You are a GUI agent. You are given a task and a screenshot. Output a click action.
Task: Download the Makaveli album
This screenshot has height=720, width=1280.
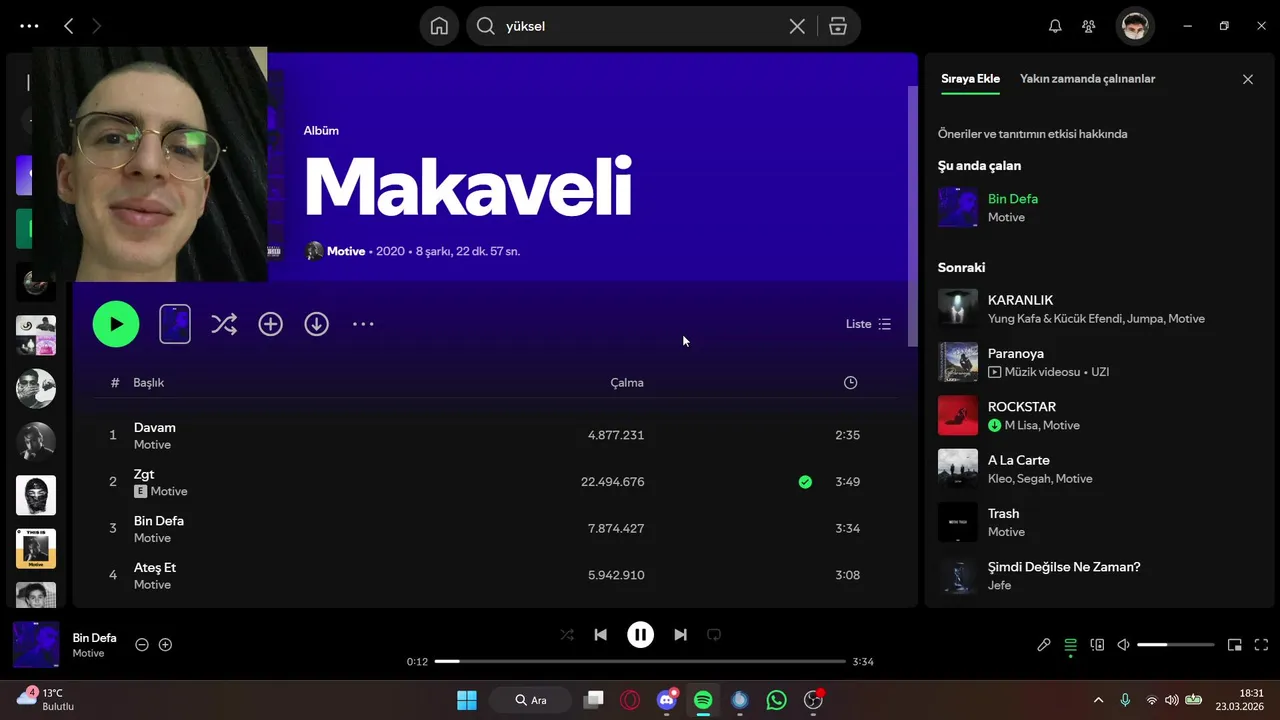[316, 324]
